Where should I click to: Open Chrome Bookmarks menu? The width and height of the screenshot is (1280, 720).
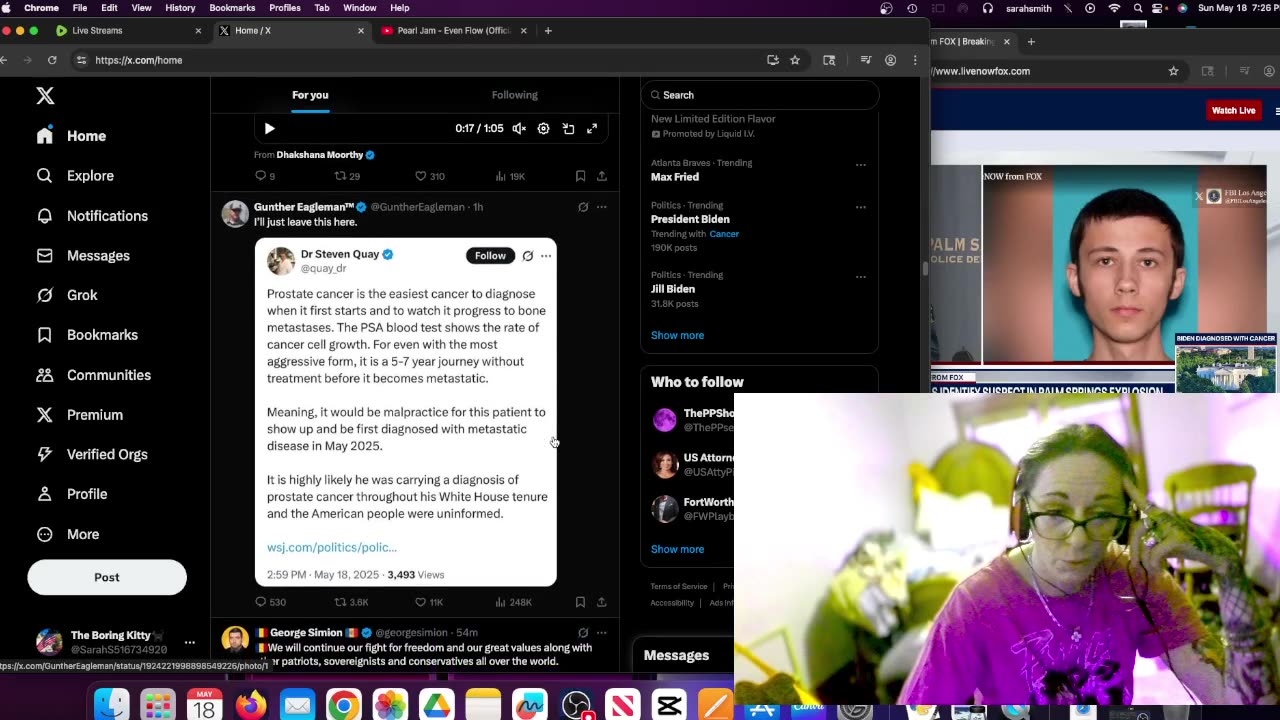pyautogui.click(x=232, y=8)
